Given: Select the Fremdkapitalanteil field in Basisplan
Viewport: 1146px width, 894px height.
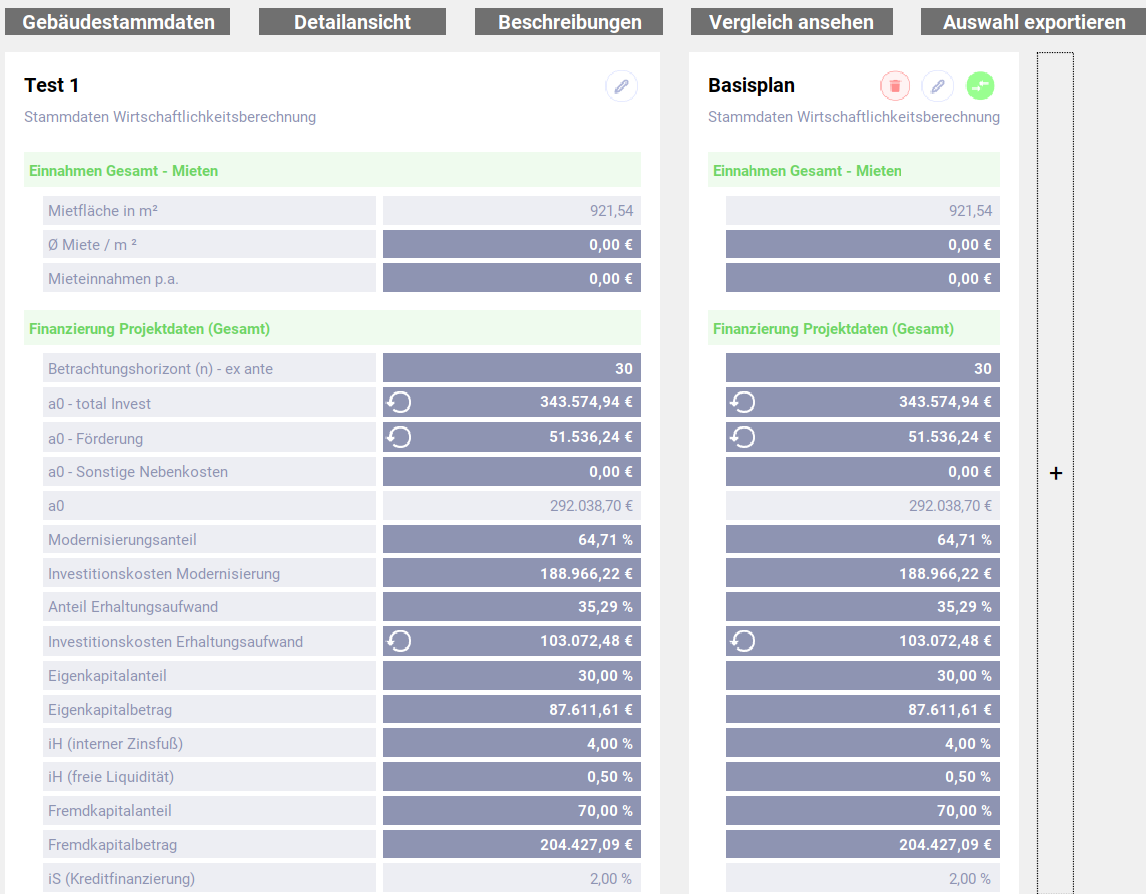Looking at the screenshot, I should pos(862,811).
